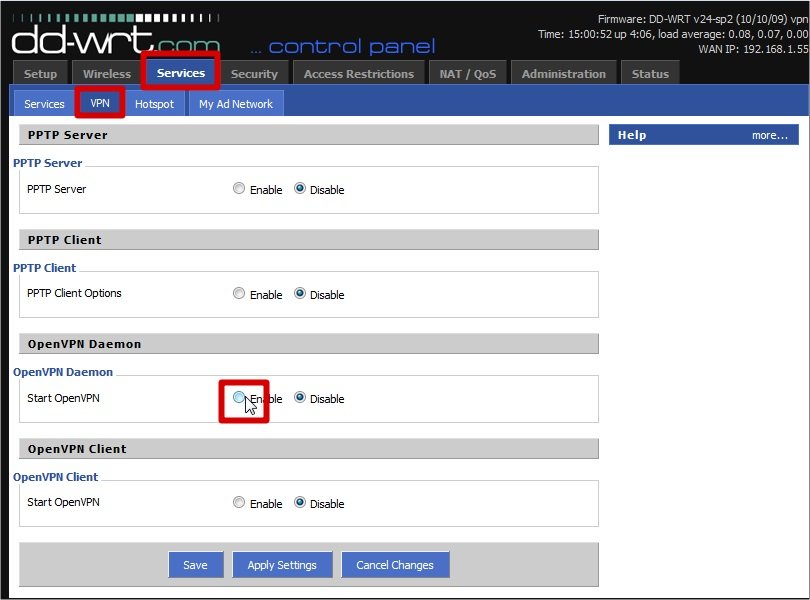Go to Access Restrictions tab
810x600 pixels.
358,74
